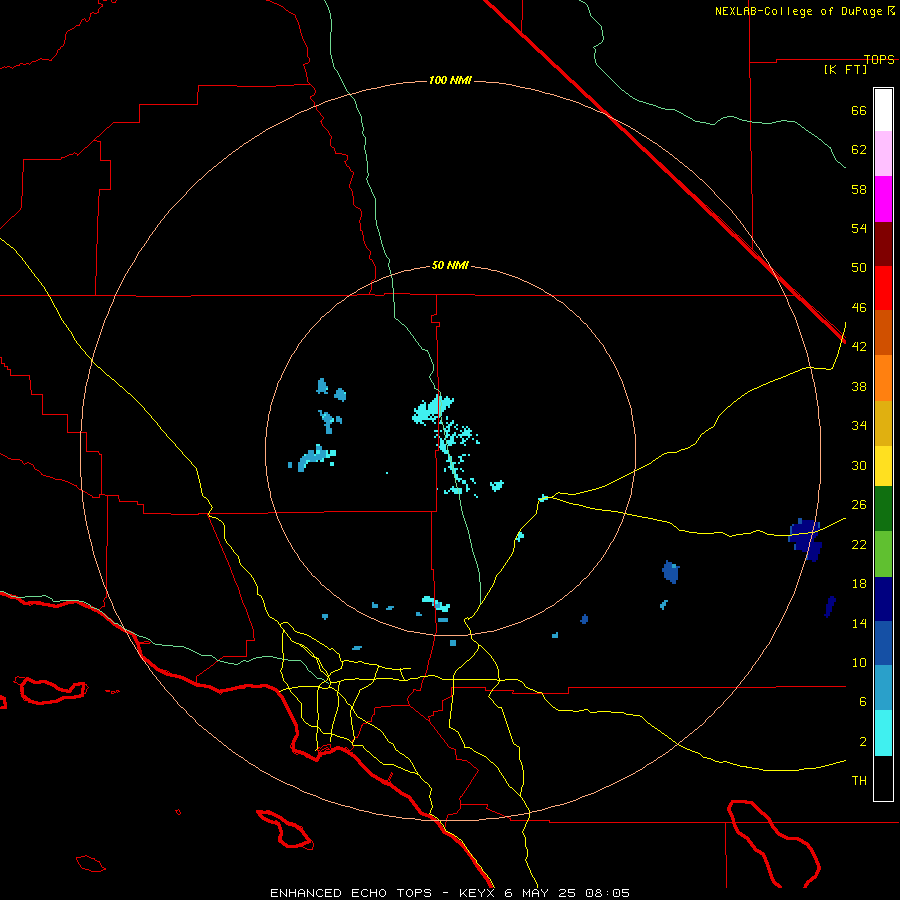This screenshot has height=900, width=900.
Task: Click the 50 NMI range ring label
Action: point(450,265)
